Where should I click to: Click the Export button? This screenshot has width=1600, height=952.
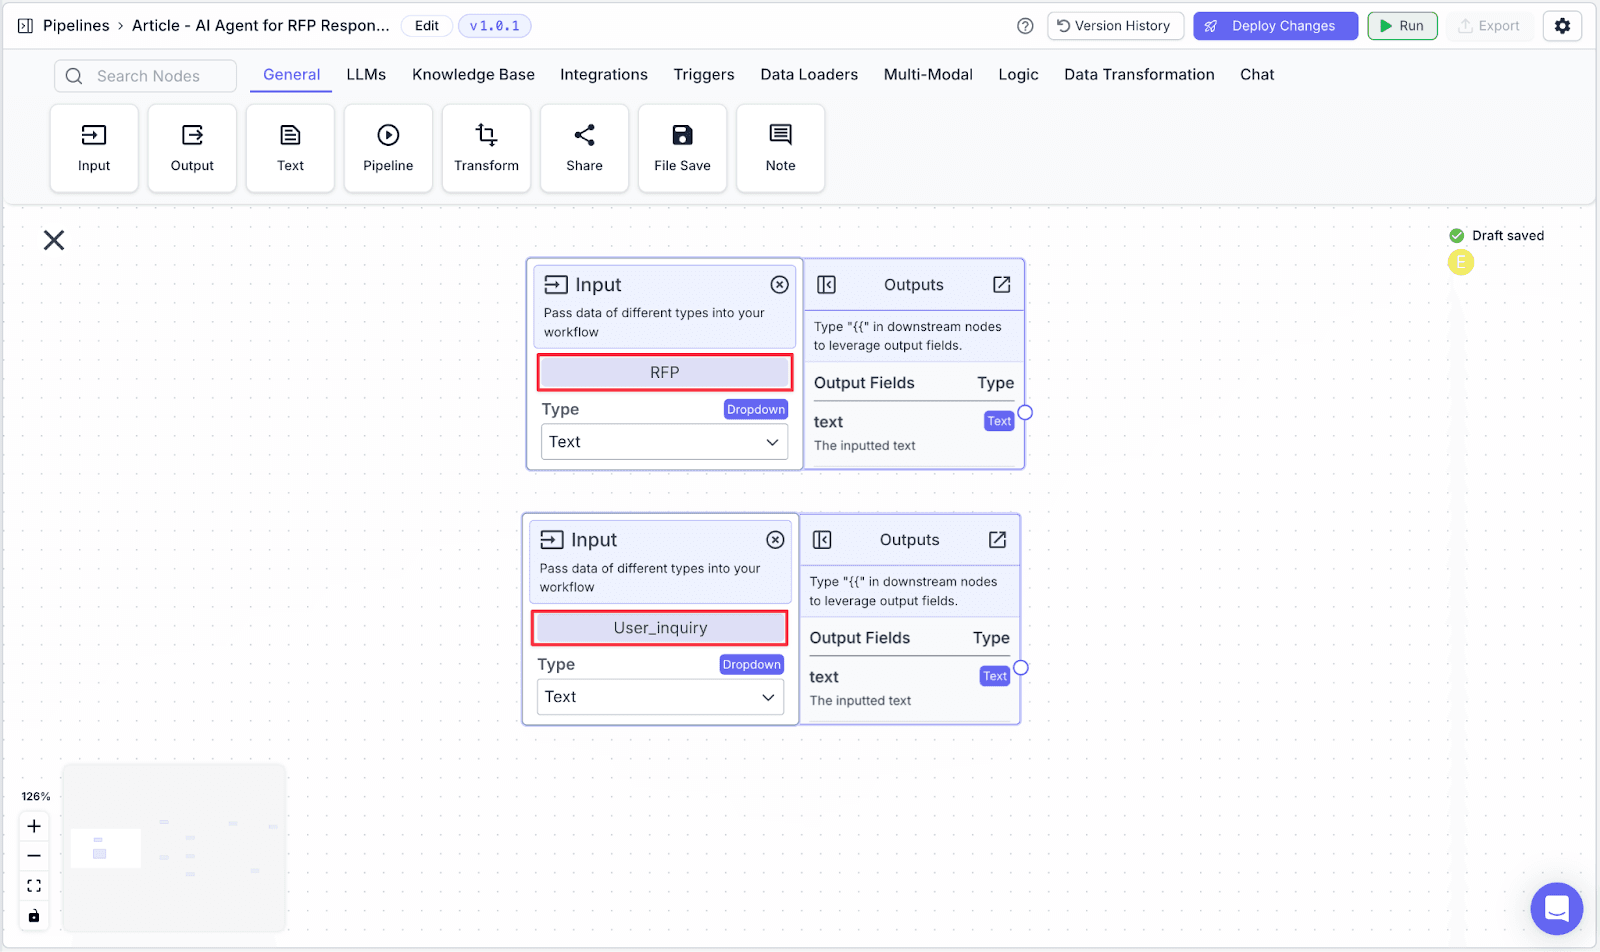pyautogui.click(x=1489, y=26)
